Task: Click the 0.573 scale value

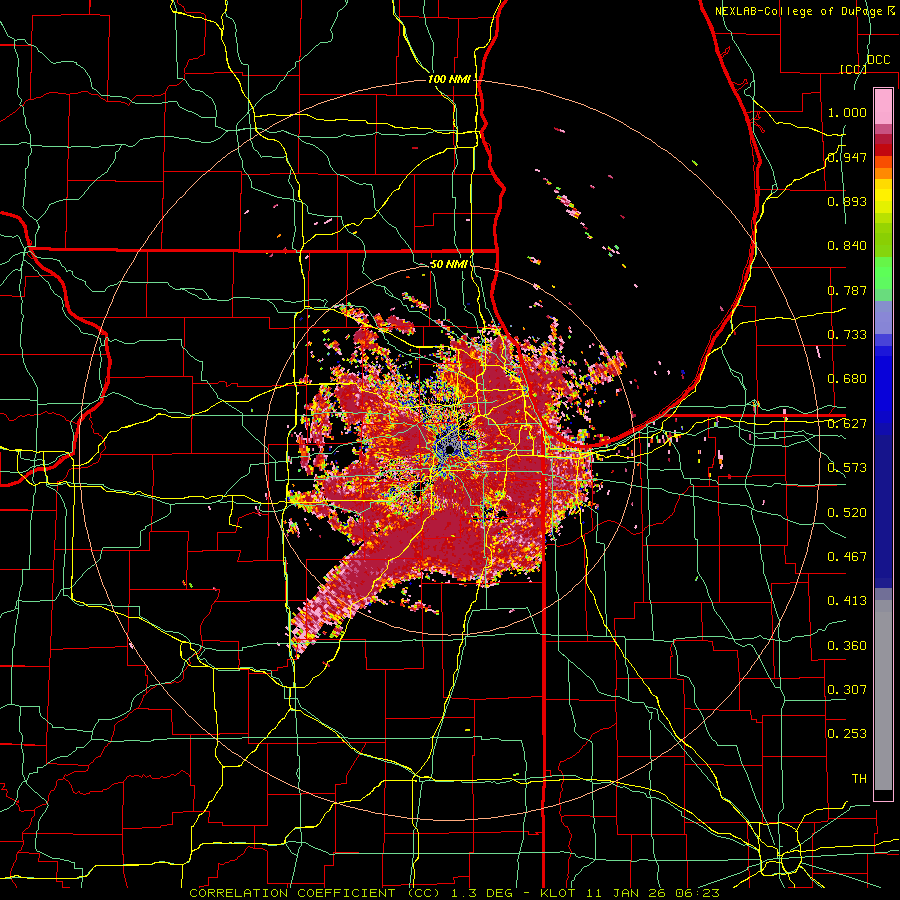Action: [847, 468]
